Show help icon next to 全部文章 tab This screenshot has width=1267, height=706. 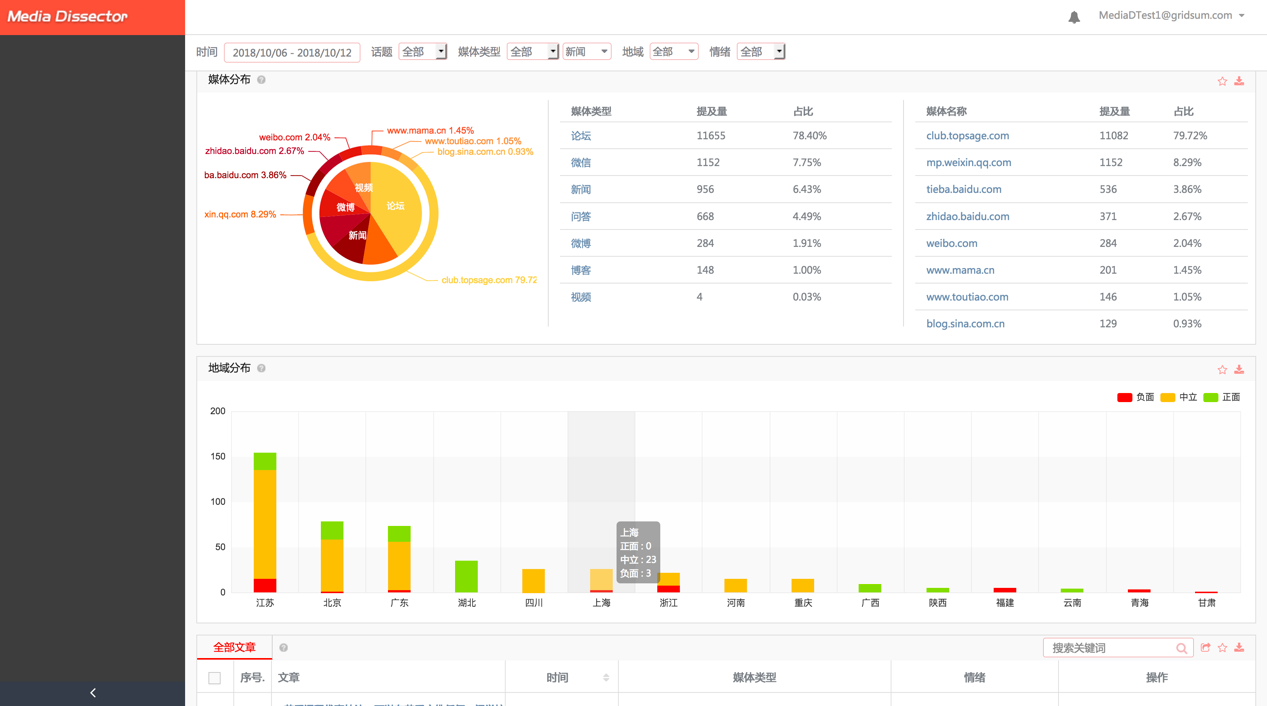point(284,648)
